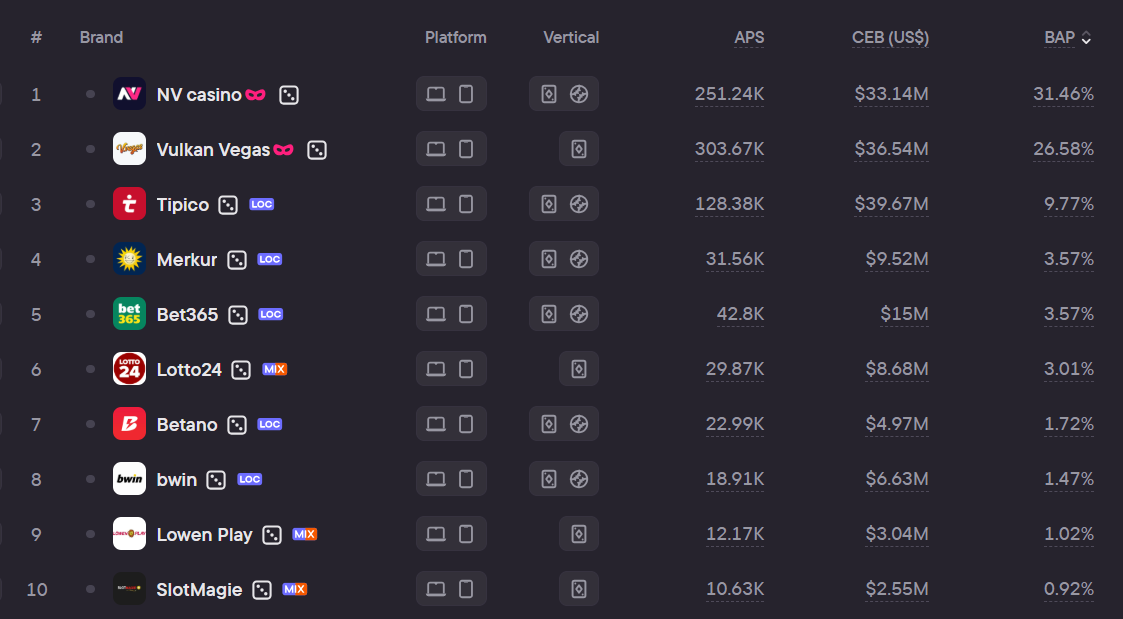1123x619 pixels.
Task: Toggle the status dot beside SlotMagie
Action: pyautogui.click(x=90, y=589)
